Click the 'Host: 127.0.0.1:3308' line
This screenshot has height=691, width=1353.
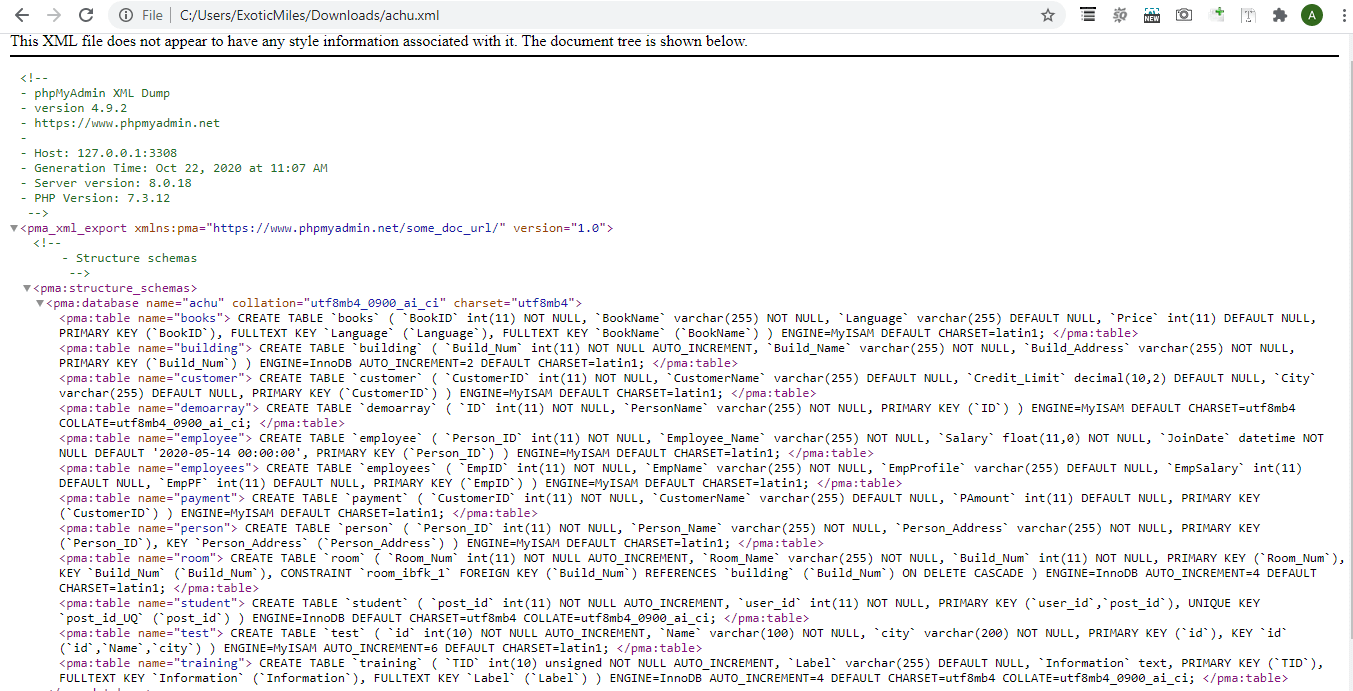tap(105, 153)
